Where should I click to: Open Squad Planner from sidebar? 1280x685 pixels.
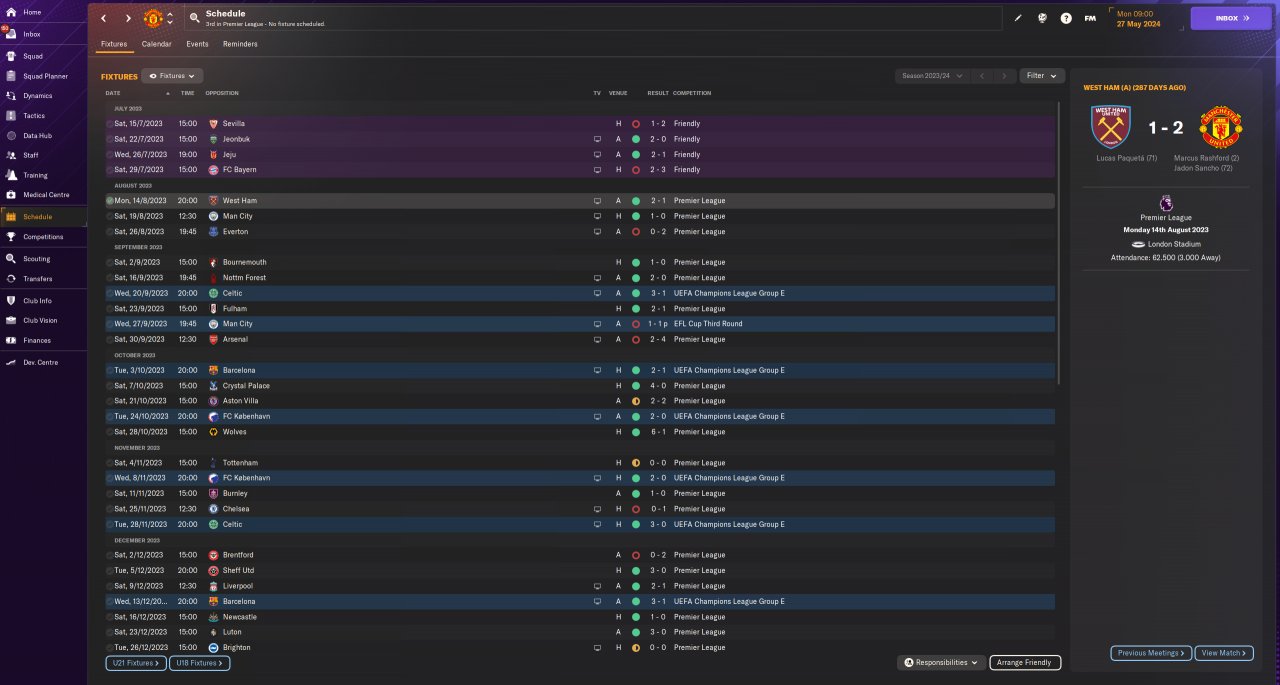[x=43, y=76]
